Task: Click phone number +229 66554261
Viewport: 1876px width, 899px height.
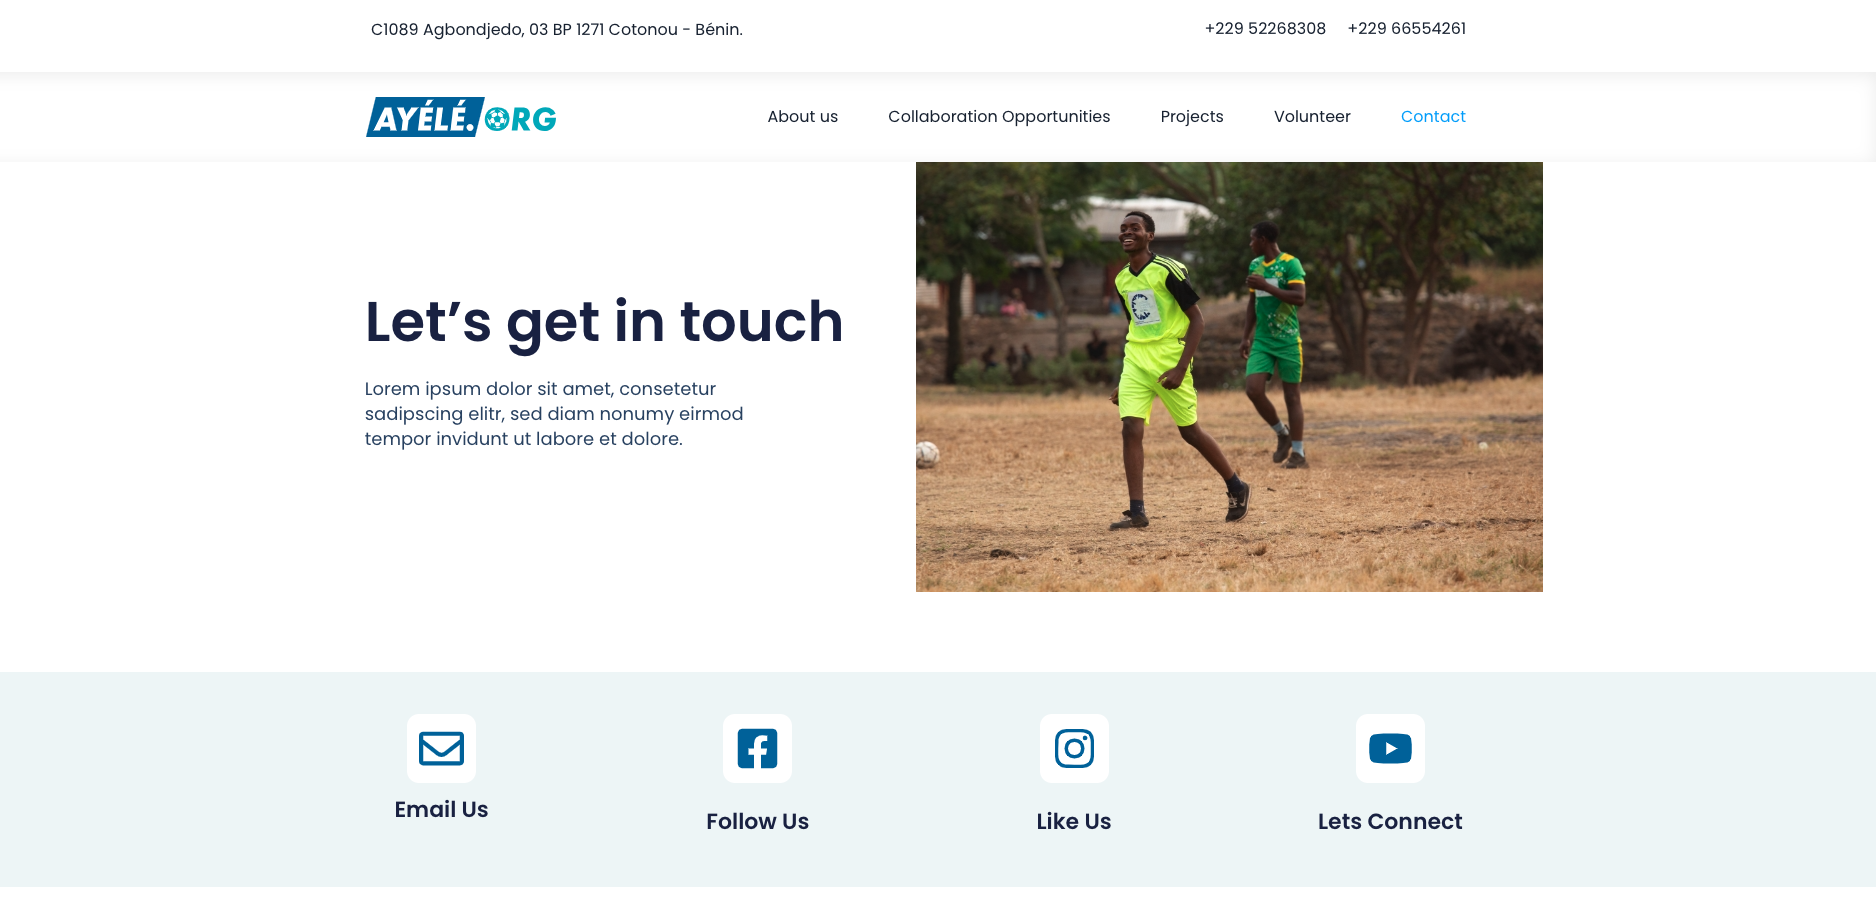Action: pyautogui.click(x=1406, y=29)
